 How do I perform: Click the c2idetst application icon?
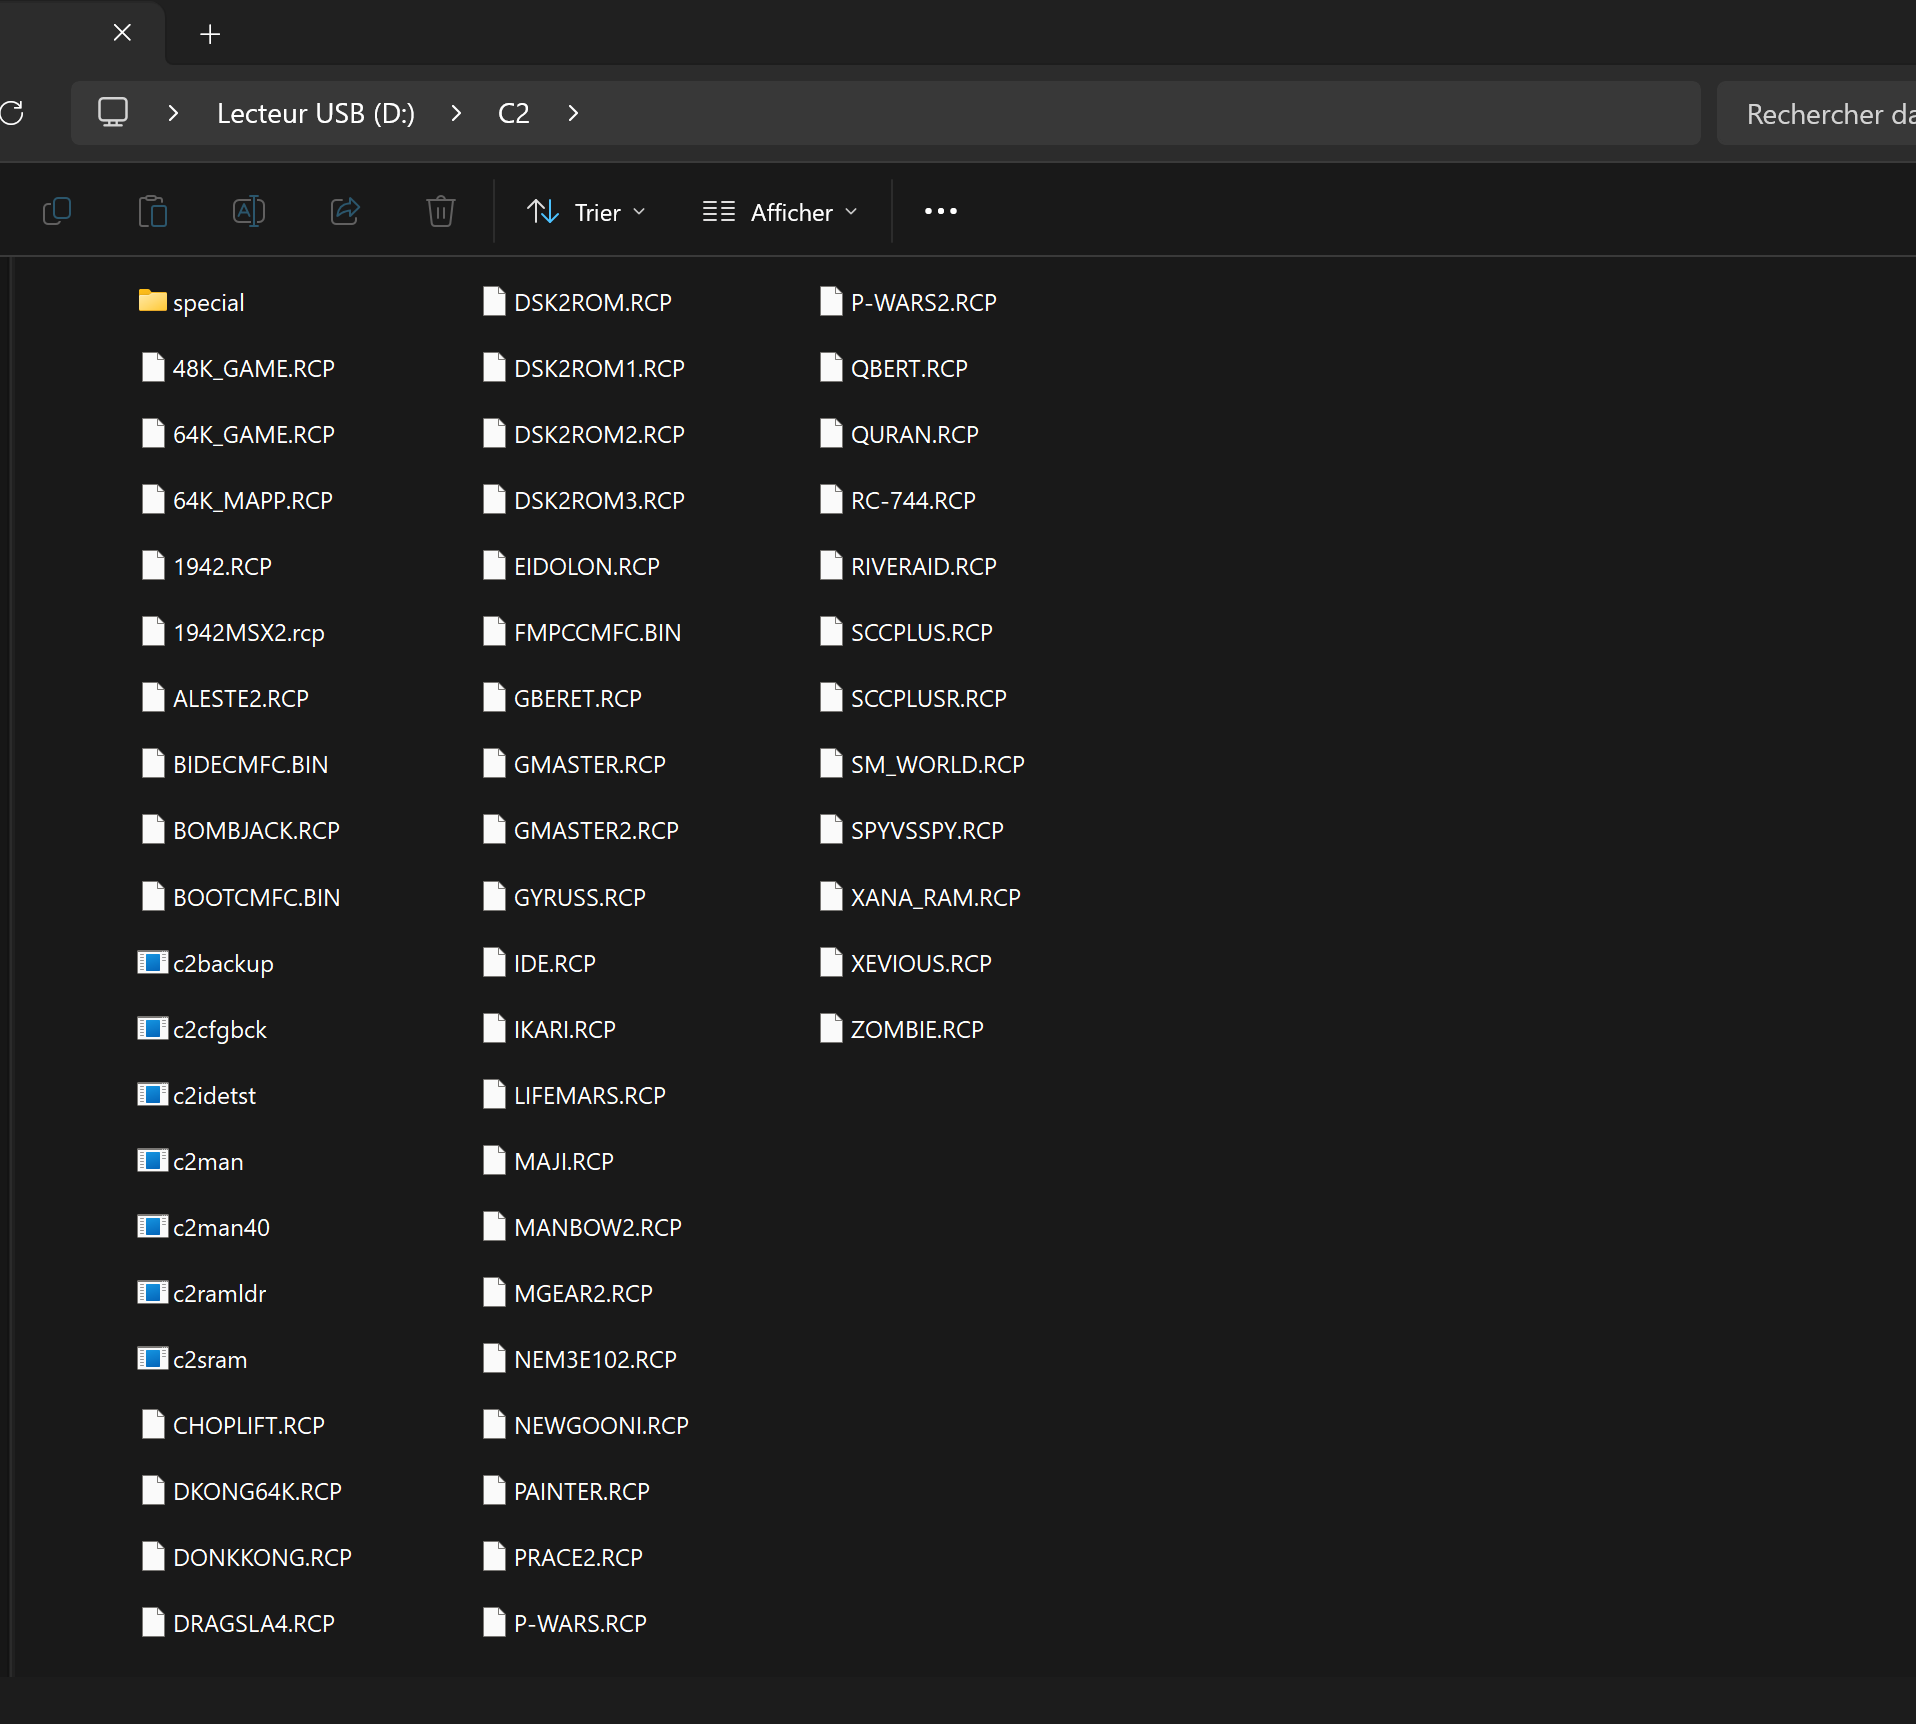coord(152,1094)
